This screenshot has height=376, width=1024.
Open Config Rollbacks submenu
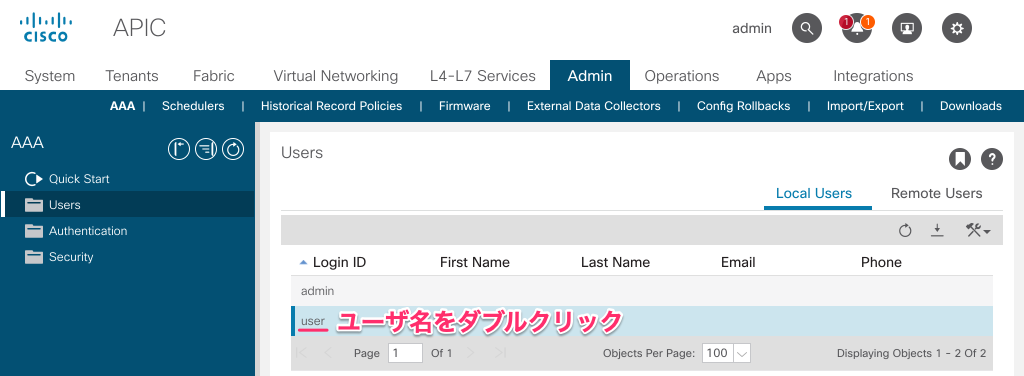(x=743, y=106)
